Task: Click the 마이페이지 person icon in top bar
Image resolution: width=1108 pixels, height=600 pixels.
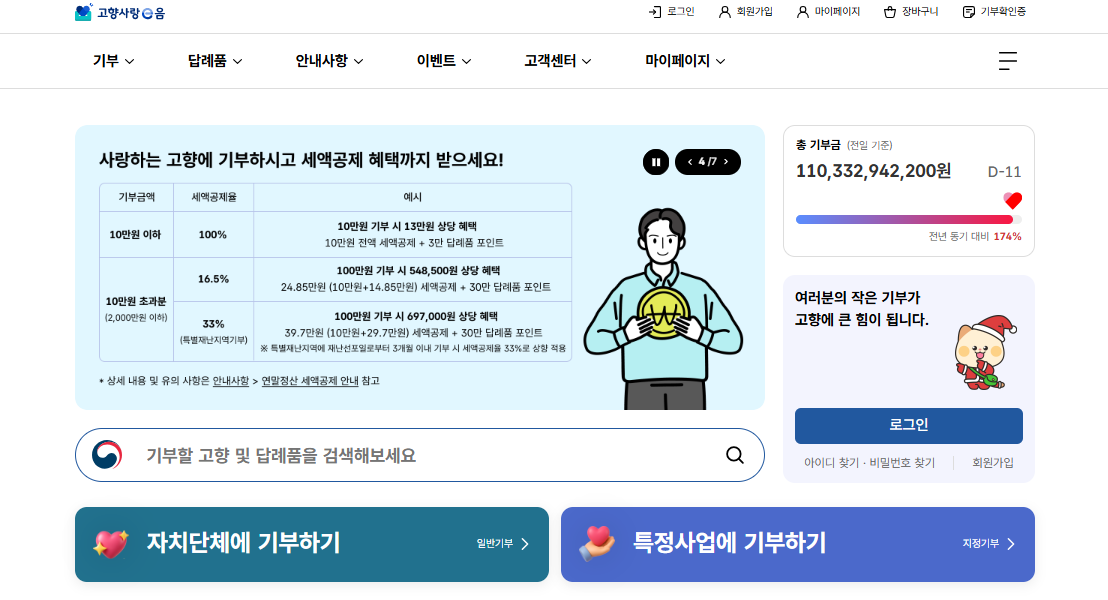Action: point(802,12)
